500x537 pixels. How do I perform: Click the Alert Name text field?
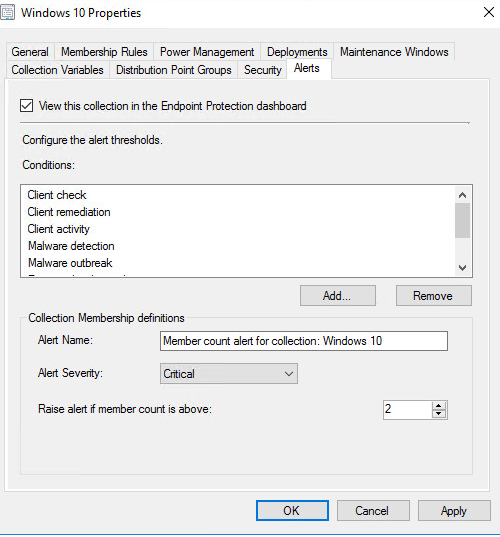coord(304,341)
